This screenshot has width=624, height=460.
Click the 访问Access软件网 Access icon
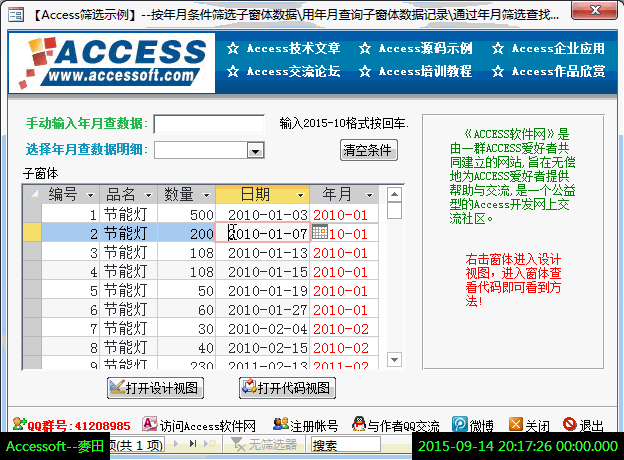[x=150, y=424]
